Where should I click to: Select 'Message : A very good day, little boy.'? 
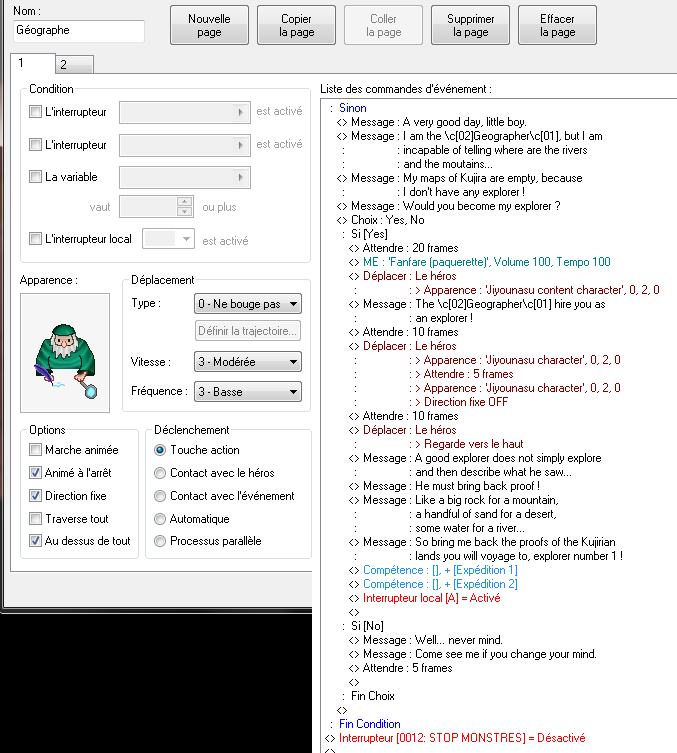click(438, 122)
